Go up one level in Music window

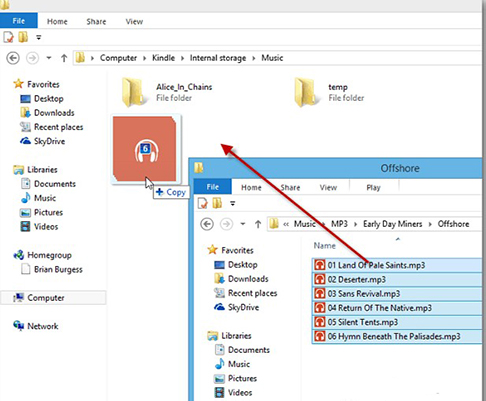pyautogui.click(x=64, y=58)
